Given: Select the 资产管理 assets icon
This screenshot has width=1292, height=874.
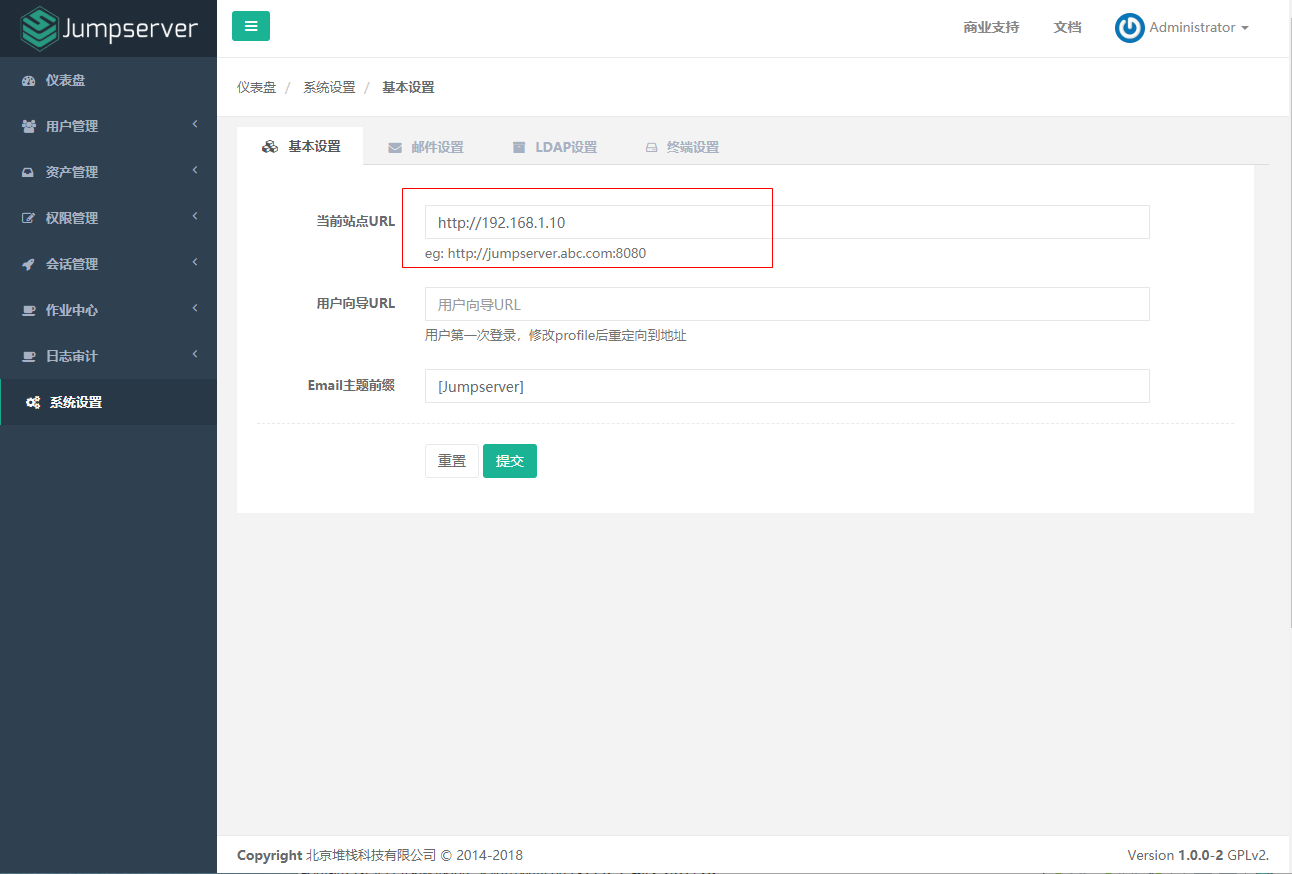Looking at the screenshot, I should click(29, 172).
